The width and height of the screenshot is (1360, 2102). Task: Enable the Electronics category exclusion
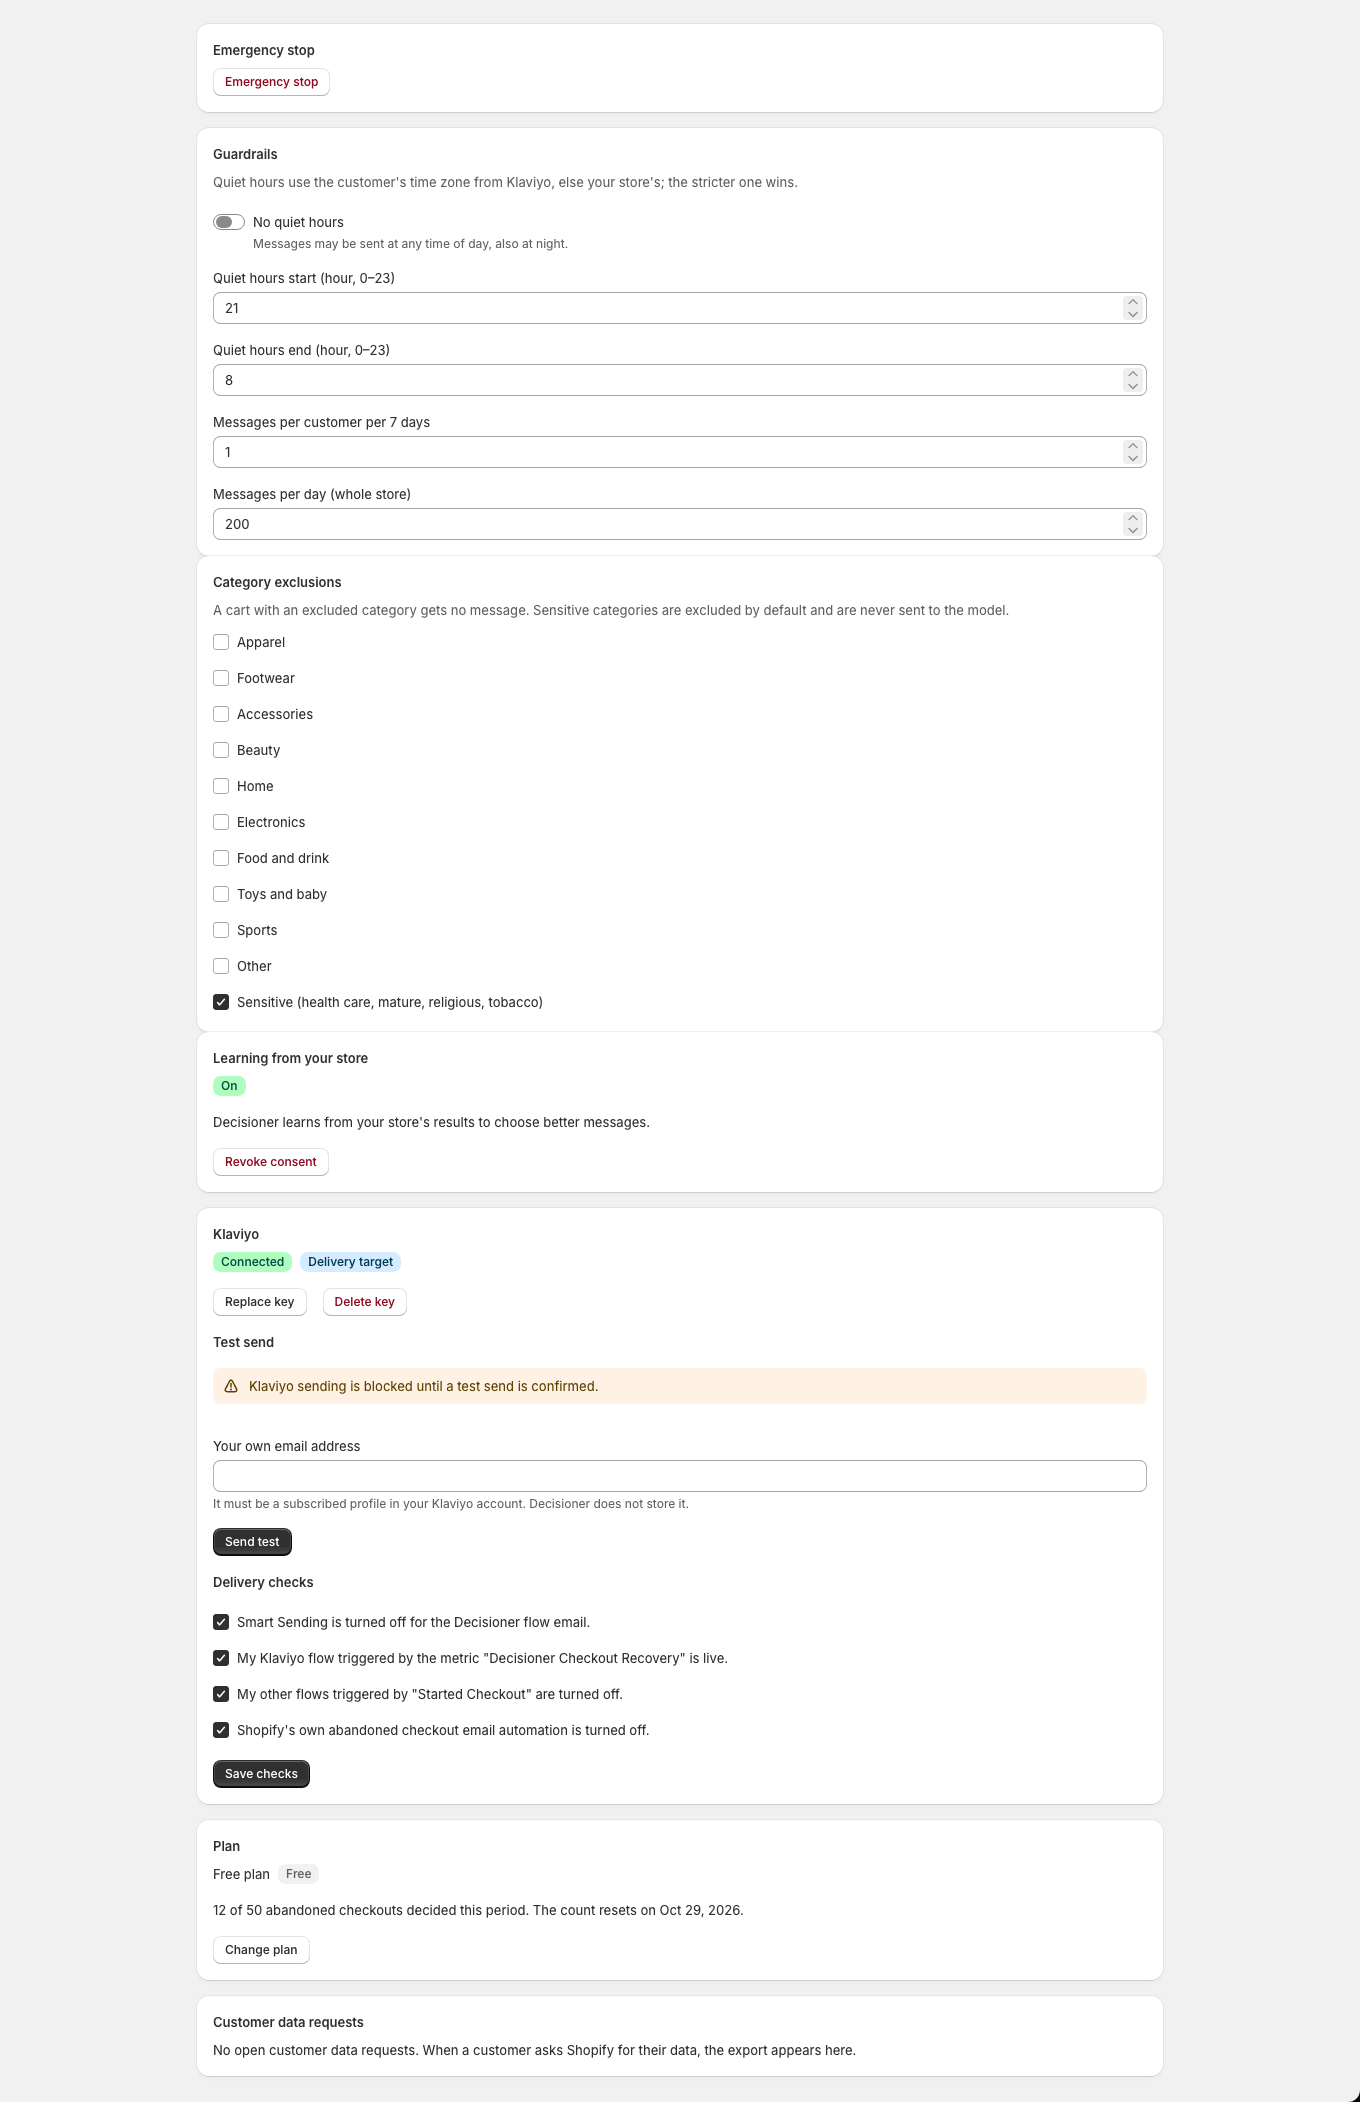(221, 822)
